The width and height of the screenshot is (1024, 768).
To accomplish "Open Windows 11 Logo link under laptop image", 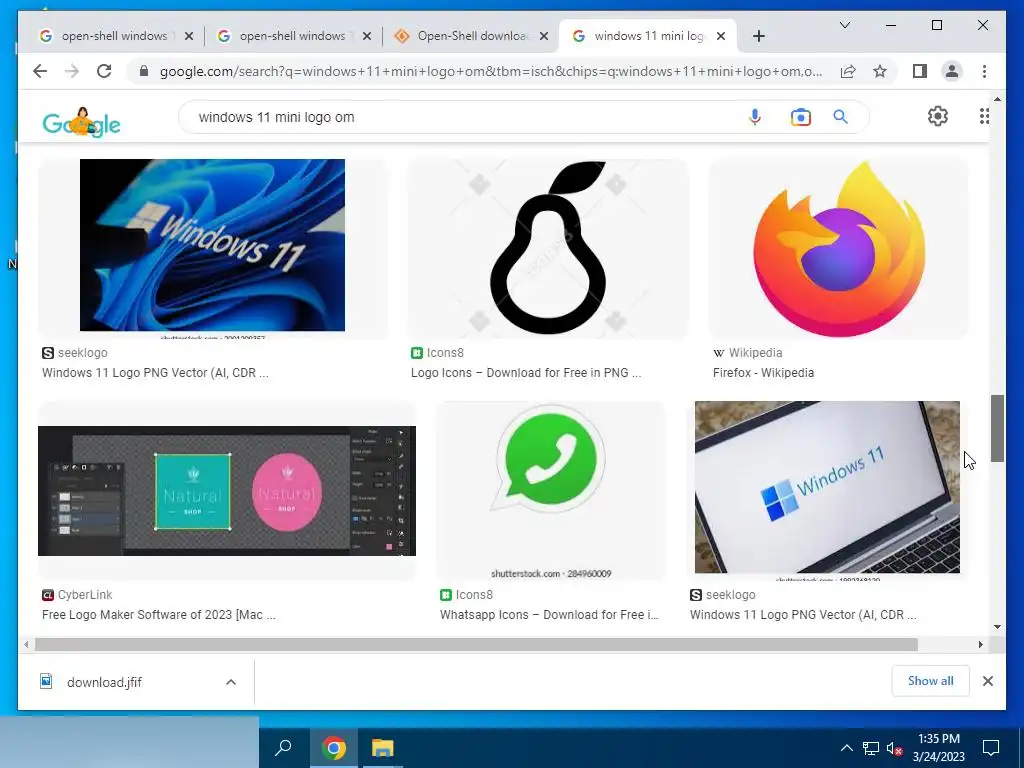I will (x=803, y=615).
